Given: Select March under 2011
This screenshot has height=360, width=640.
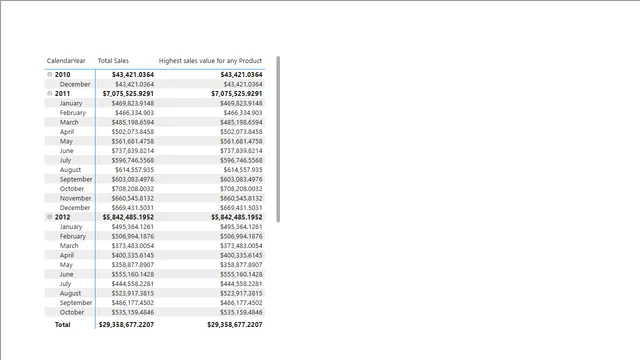Looking at the screenshot, I should coord(69,122).
